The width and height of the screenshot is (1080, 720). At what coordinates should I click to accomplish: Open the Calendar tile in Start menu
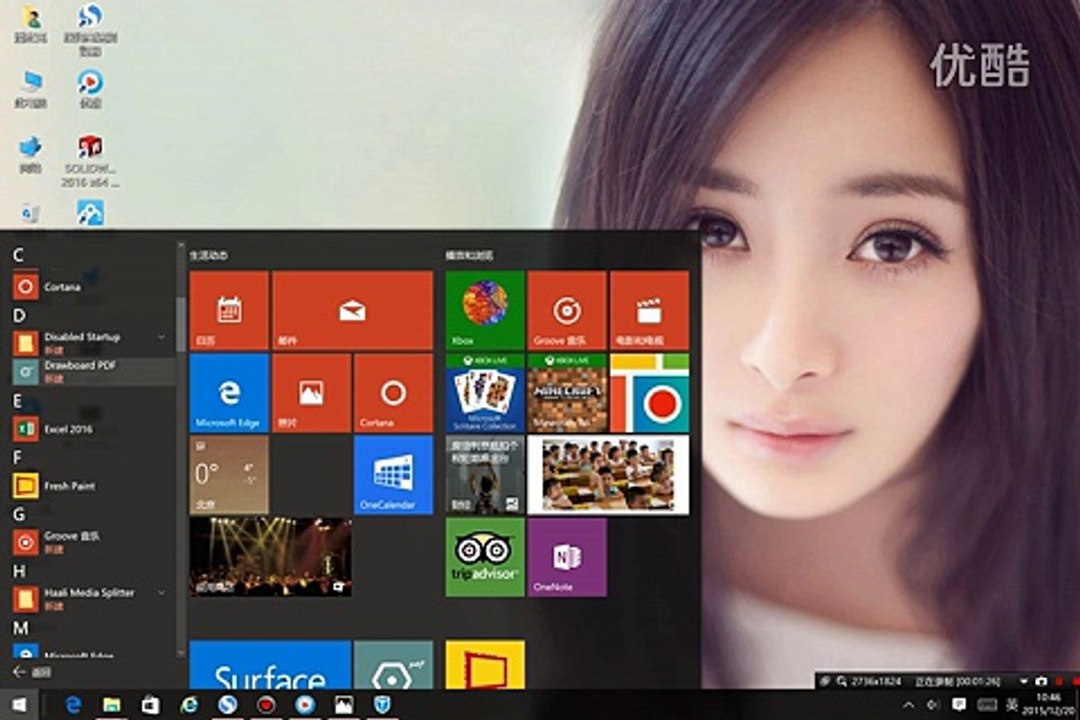[x=229, y=310]
